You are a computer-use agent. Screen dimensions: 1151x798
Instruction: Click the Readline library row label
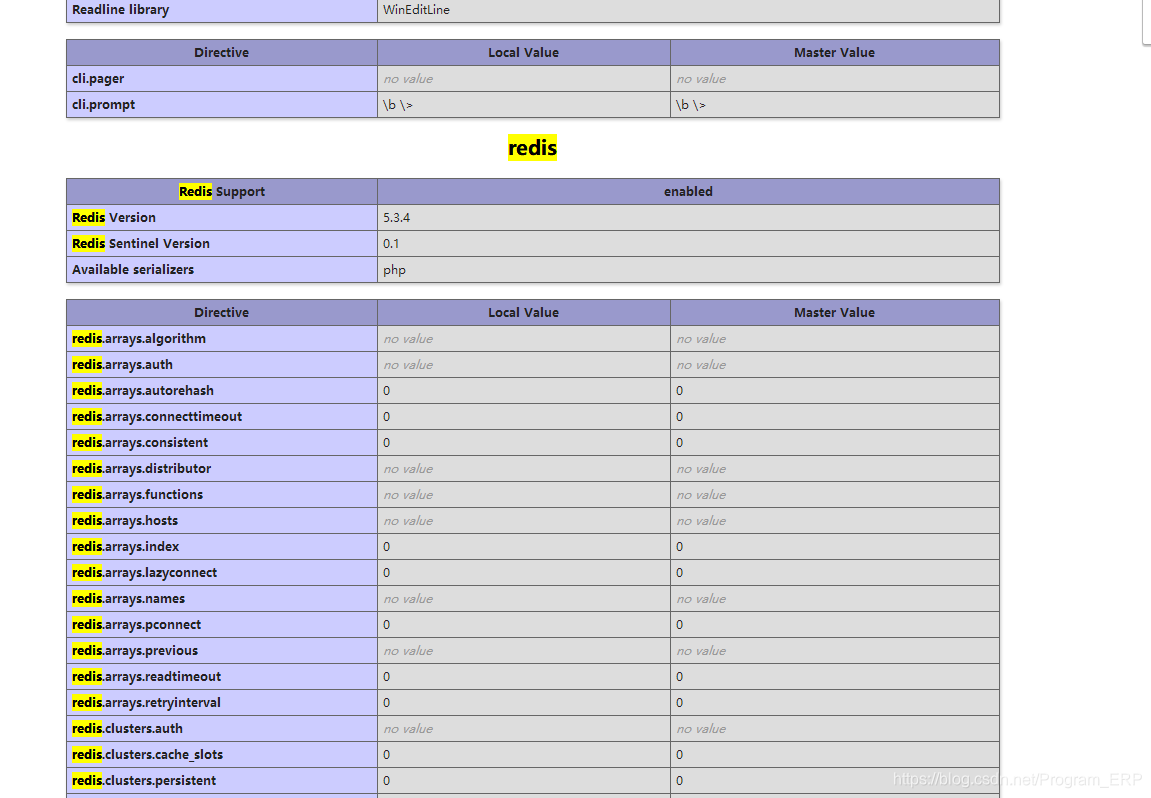120,10
